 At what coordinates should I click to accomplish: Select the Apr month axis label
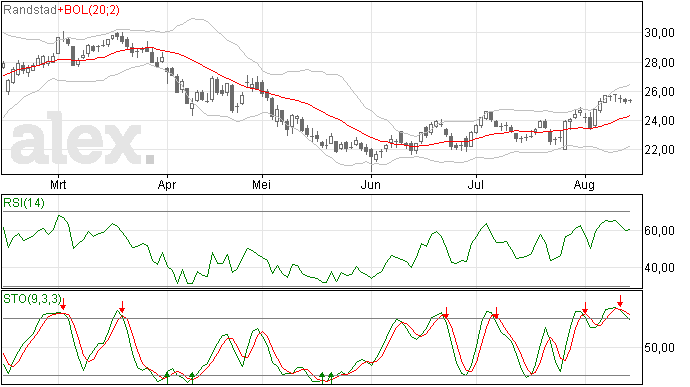coord(167,185)
